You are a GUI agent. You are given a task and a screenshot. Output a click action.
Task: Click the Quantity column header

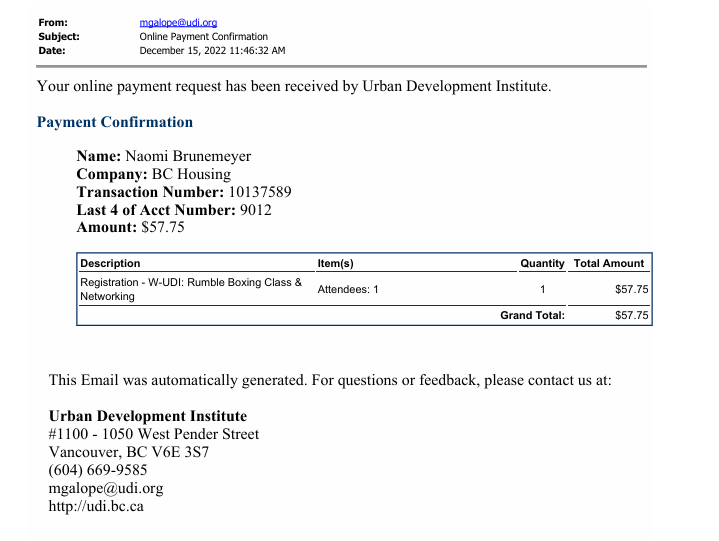coord(542,263)
